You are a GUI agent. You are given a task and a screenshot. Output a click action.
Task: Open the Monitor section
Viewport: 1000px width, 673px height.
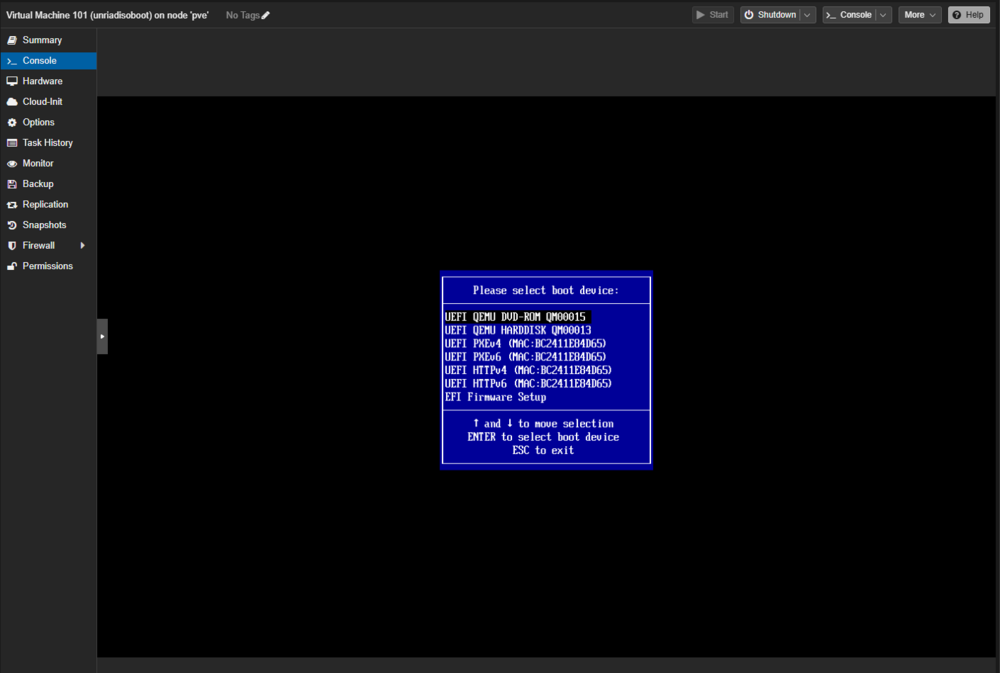48,163
